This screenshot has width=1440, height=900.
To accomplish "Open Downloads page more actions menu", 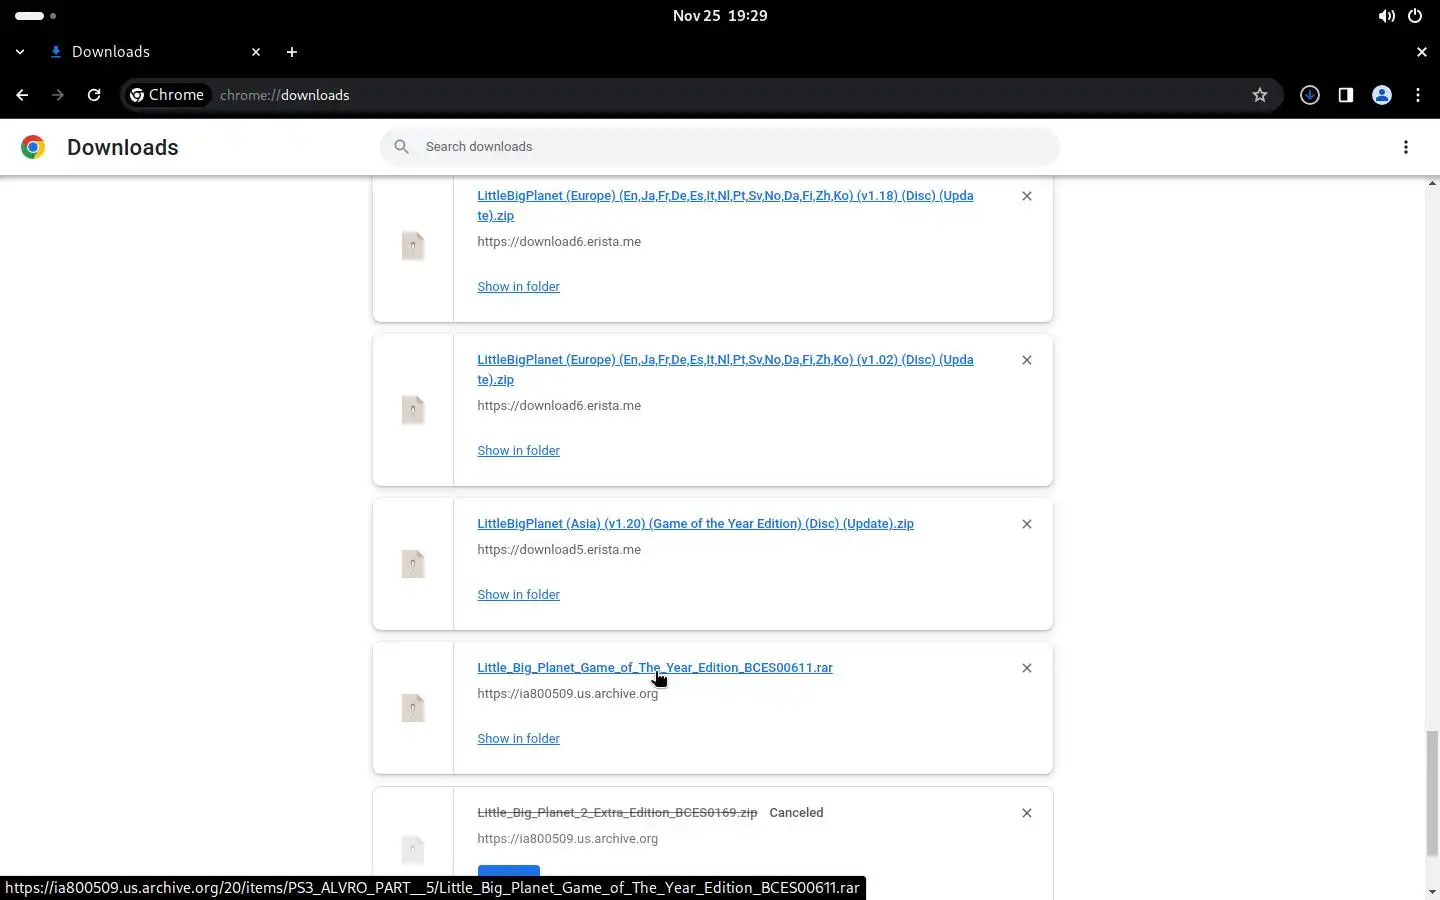I will (x=1406, y=147).
